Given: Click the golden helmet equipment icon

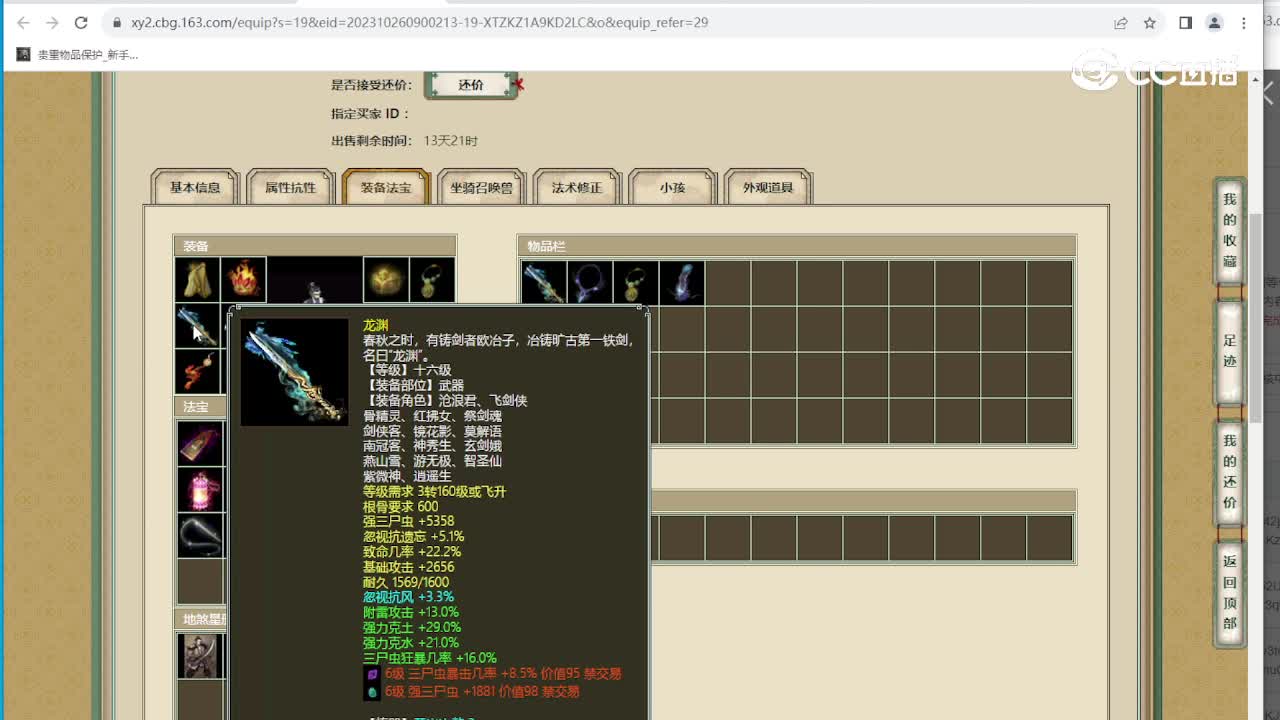Looking at the screenshot, I should click(x=386, y=280).
